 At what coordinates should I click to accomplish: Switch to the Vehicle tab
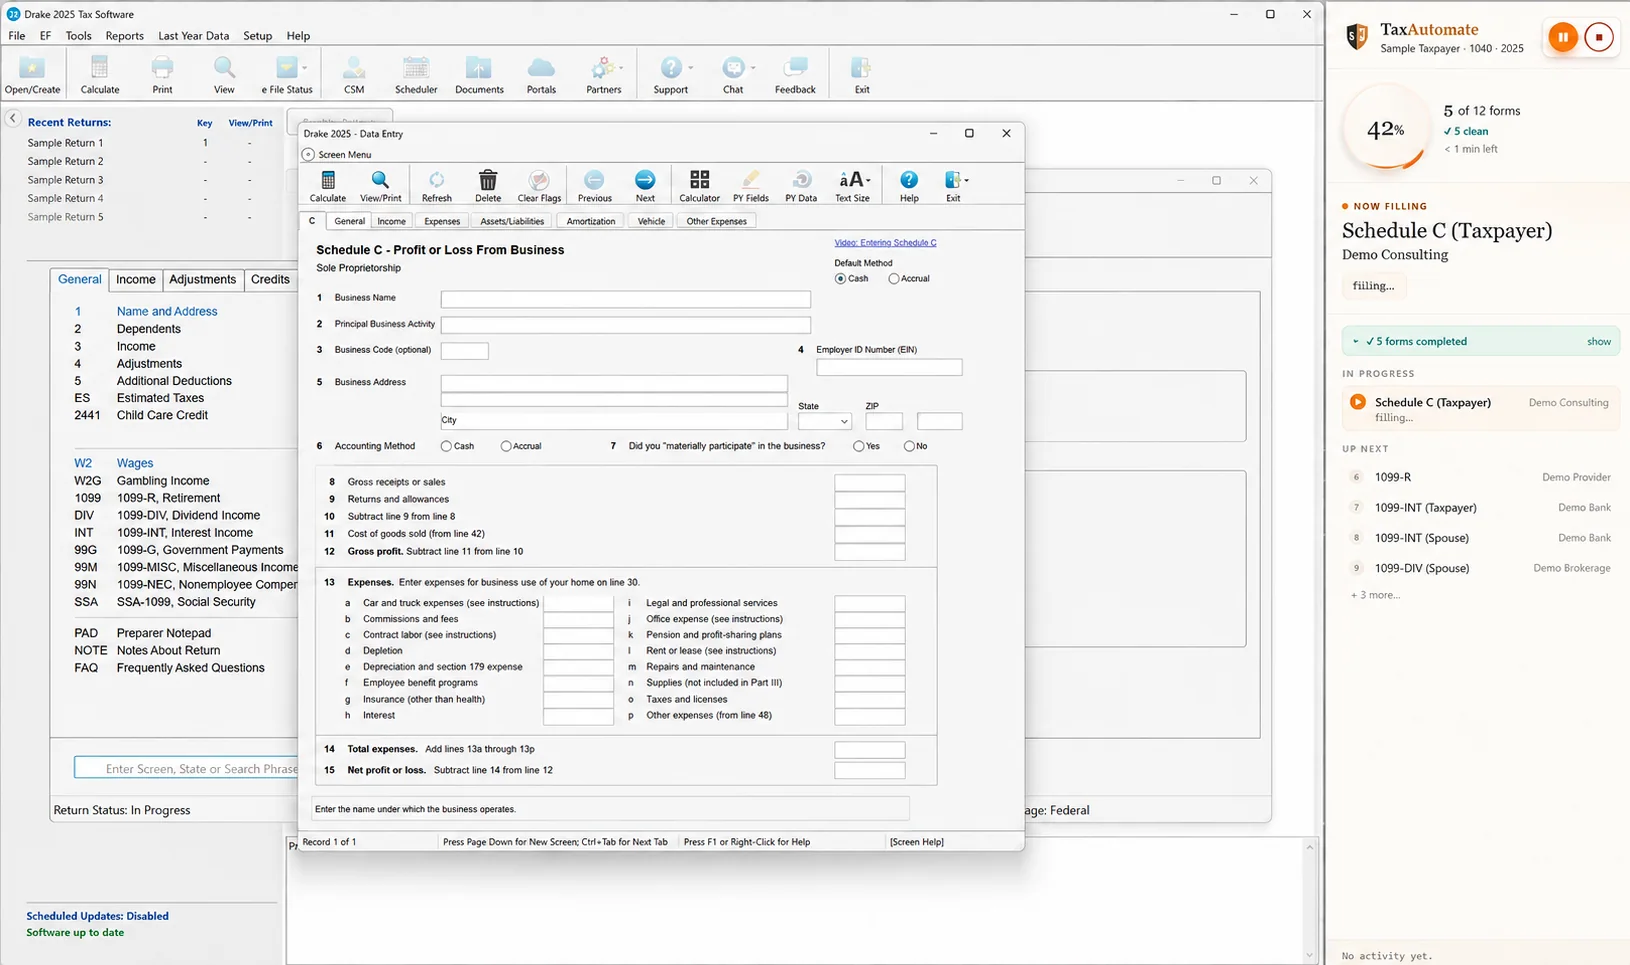(x=651, y=221)
